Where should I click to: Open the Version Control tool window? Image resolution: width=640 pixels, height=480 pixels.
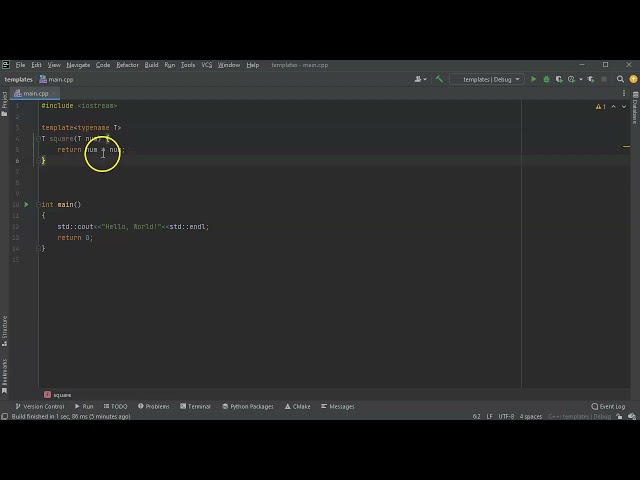pyautogui.click(x=40, y=407)
